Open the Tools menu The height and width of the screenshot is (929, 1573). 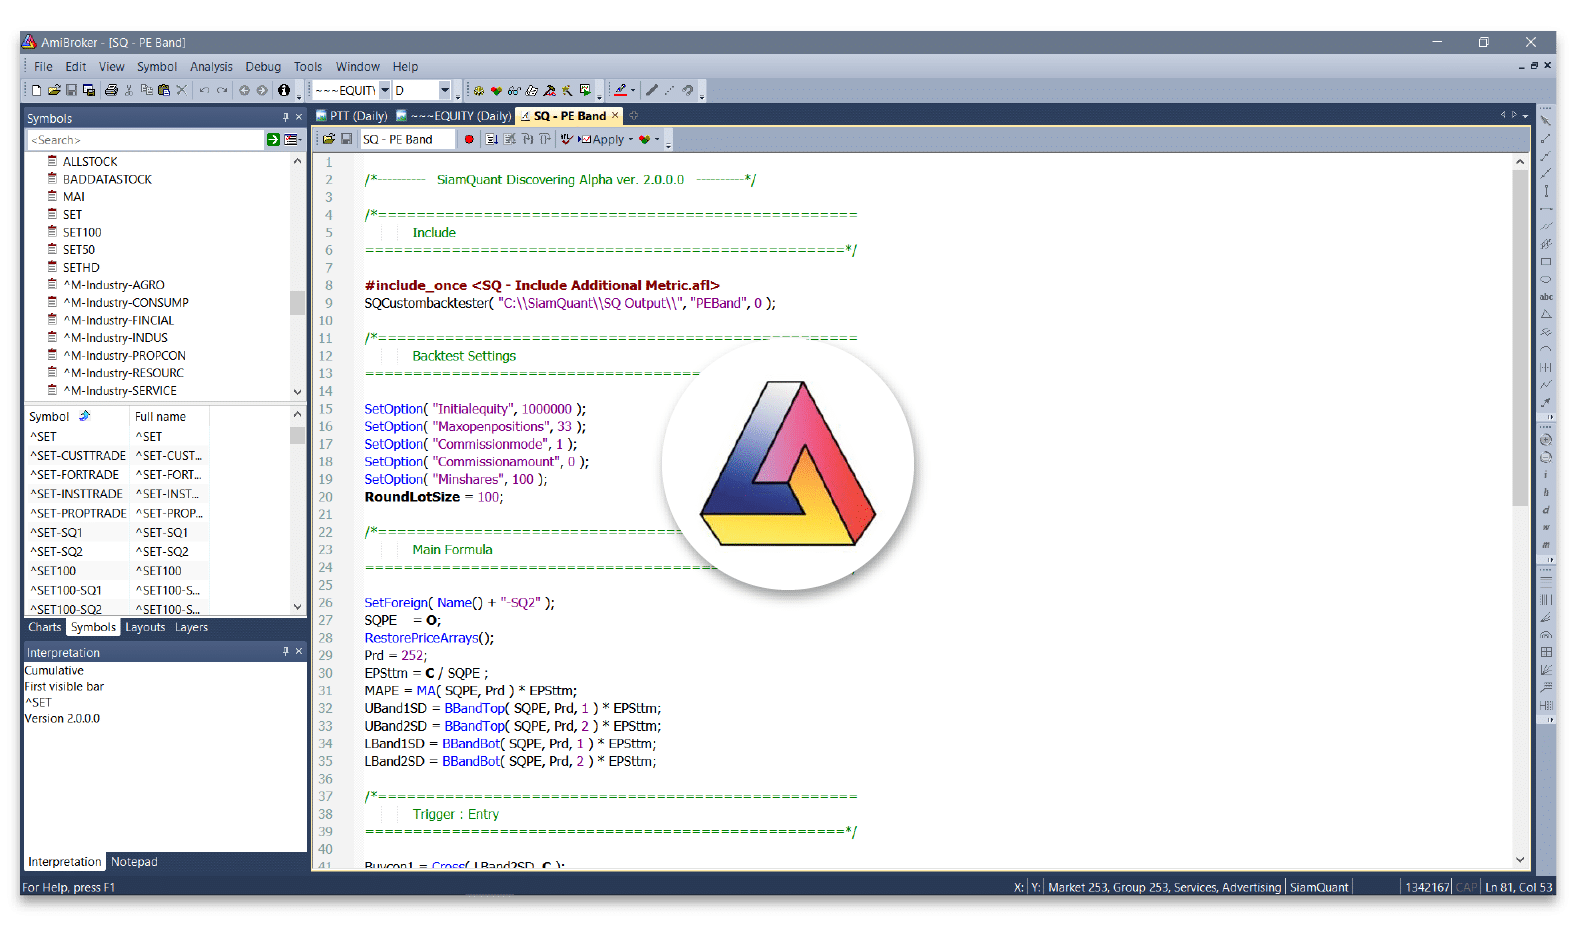[x=308, y=67]
